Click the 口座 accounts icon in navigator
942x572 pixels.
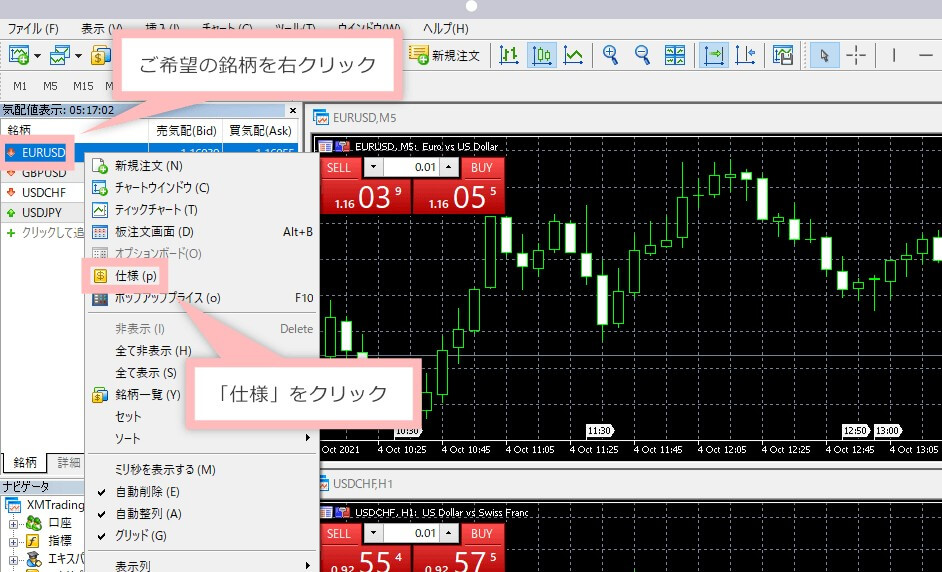tap(34, 523)
